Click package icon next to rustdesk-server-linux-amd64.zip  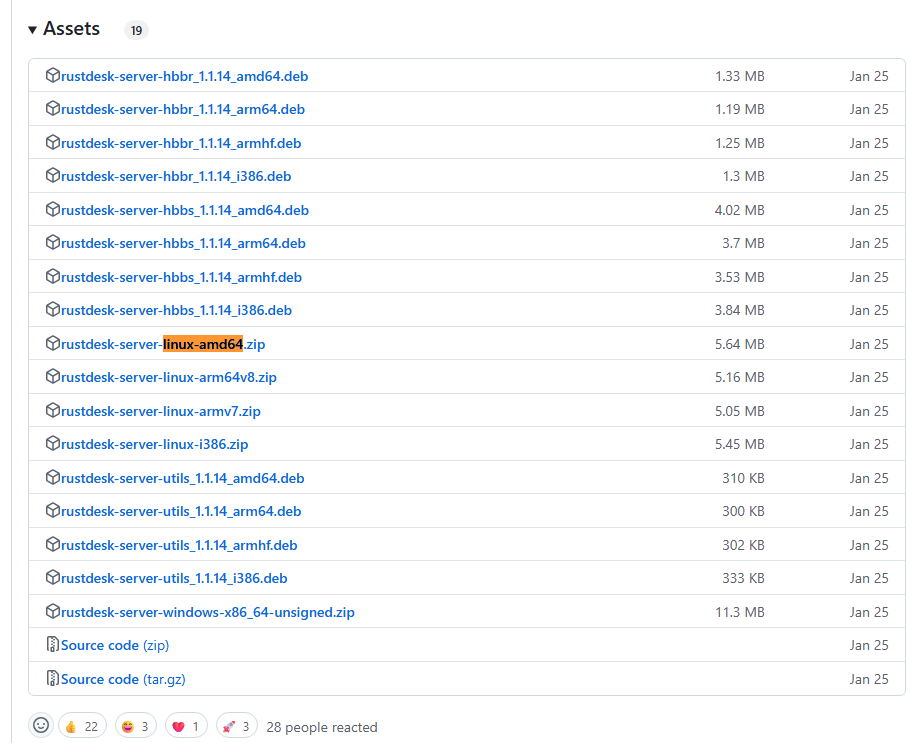pos(53,344)
